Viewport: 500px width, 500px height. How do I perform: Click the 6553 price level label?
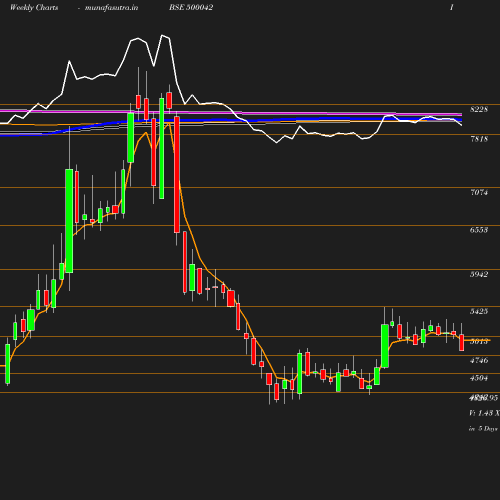(x=479, y=230)
